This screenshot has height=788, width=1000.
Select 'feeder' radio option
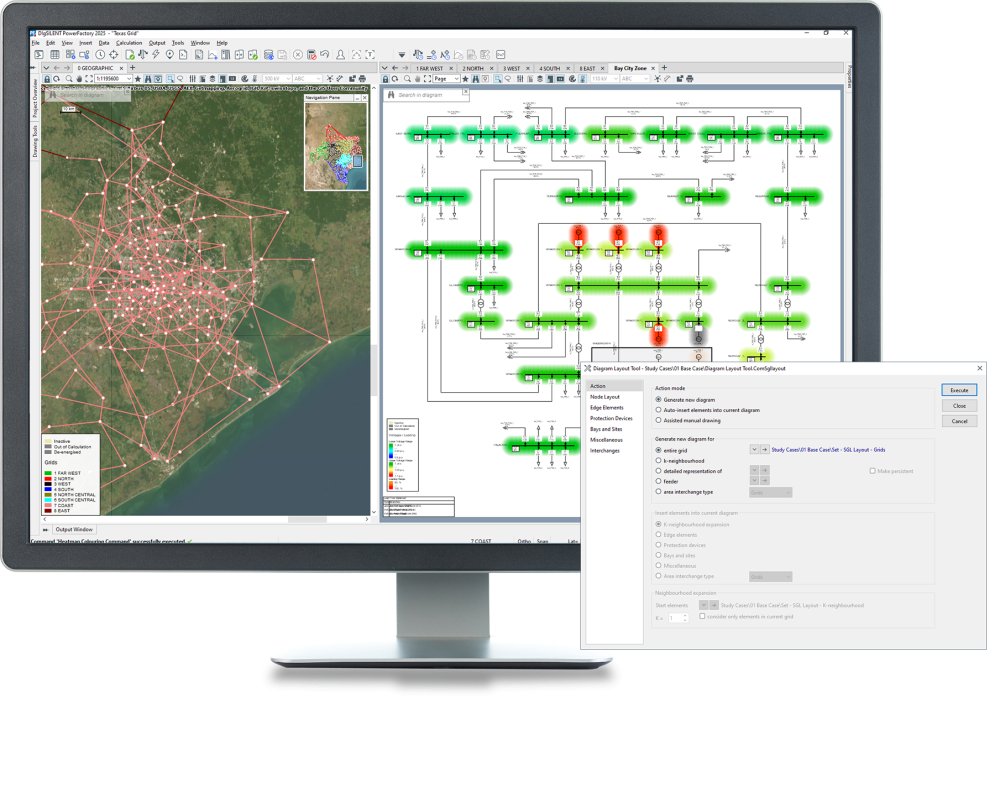(659, 481)
